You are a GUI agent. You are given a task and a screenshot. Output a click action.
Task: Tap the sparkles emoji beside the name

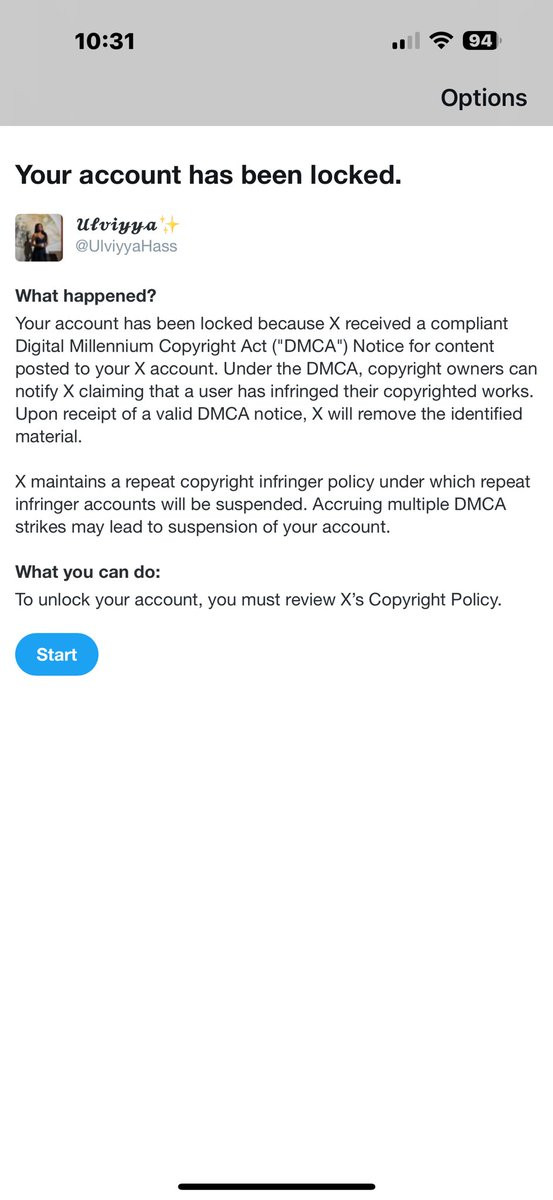170,224
